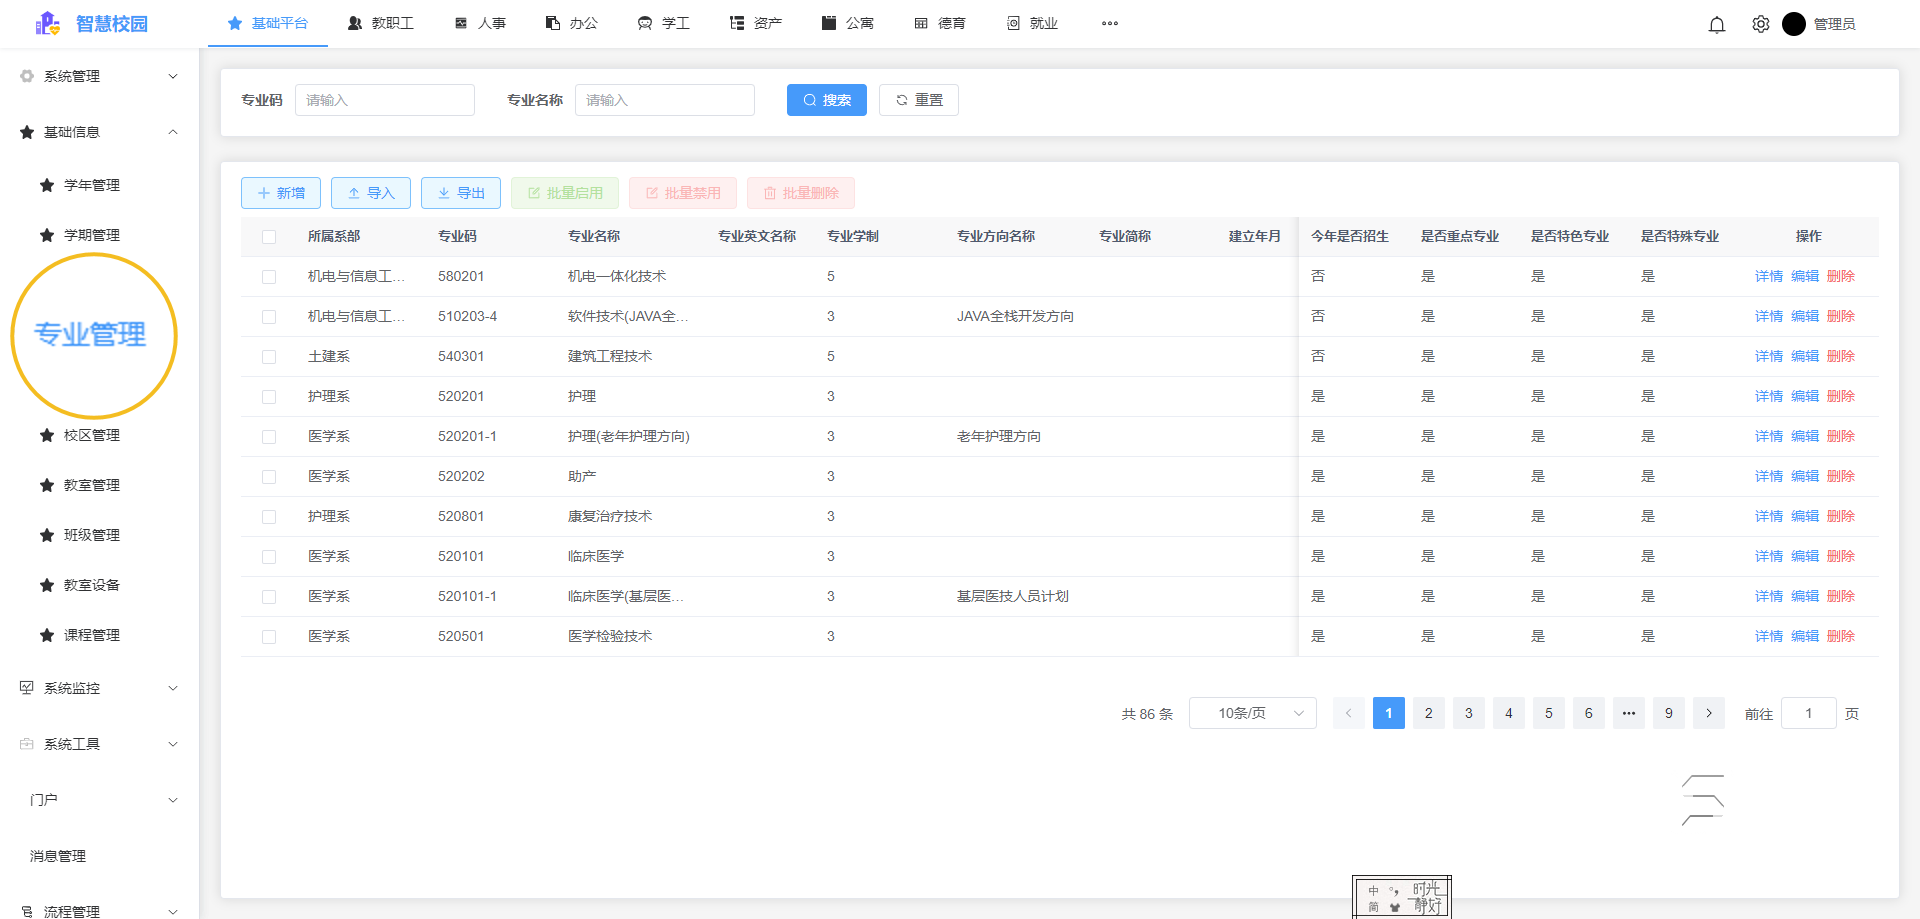The width and height of the screenshot is (1920, 919).
Task: Open the overflow menu icon in top navigation
Action: 1110,24
